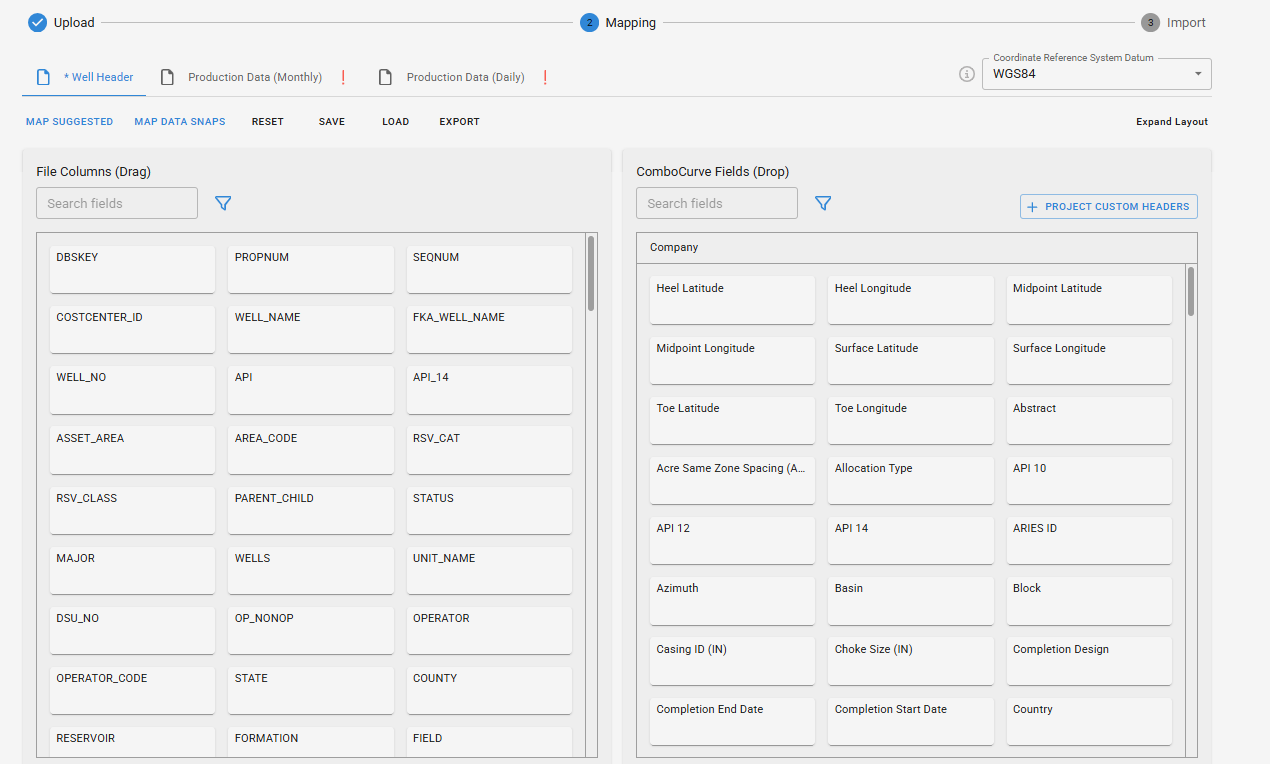This screenshot has height=764, width=1270.
Task: Select the COUNTY file column card
Action: (x=489, y=691)
